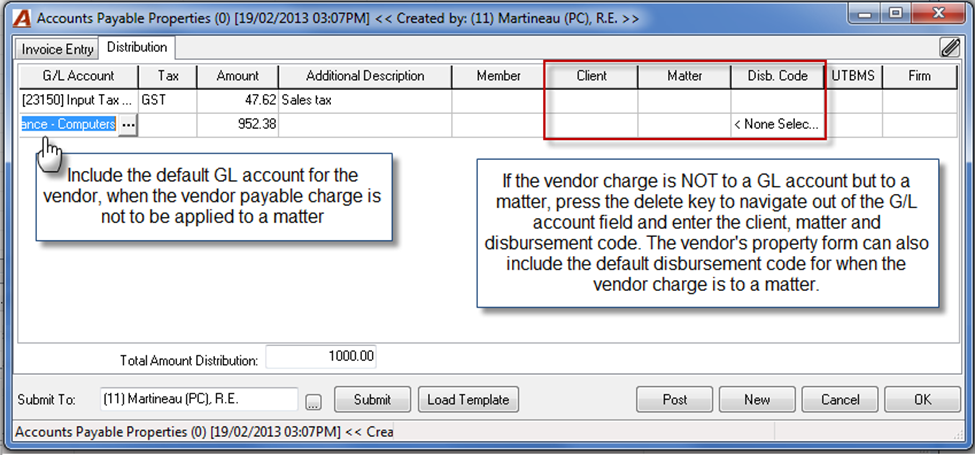Select the 47.62 amount cell
Image resolution: width=975 pixels, height=455 pixels.
238,101
